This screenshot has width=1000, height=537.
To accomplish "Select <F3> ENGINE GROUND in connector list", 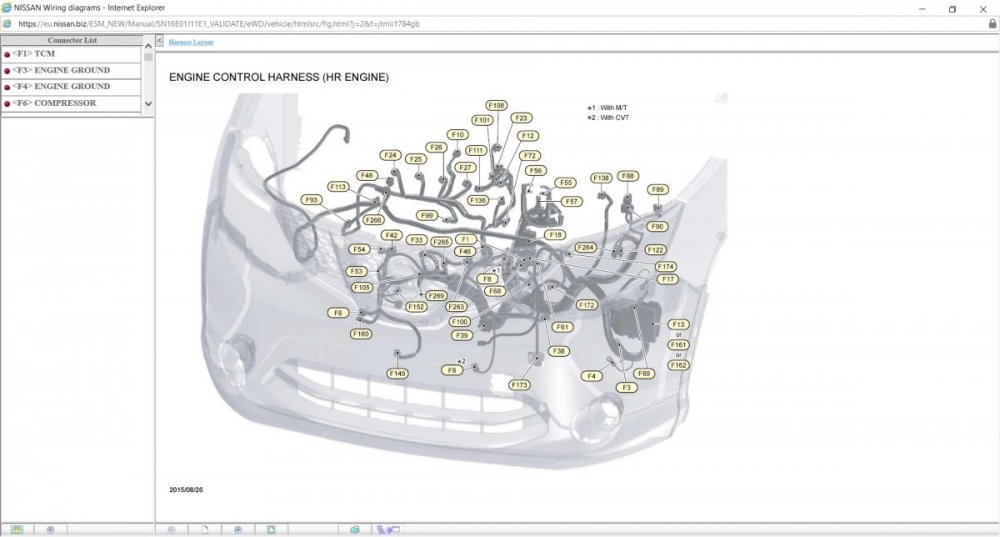I will coord(71,70).
